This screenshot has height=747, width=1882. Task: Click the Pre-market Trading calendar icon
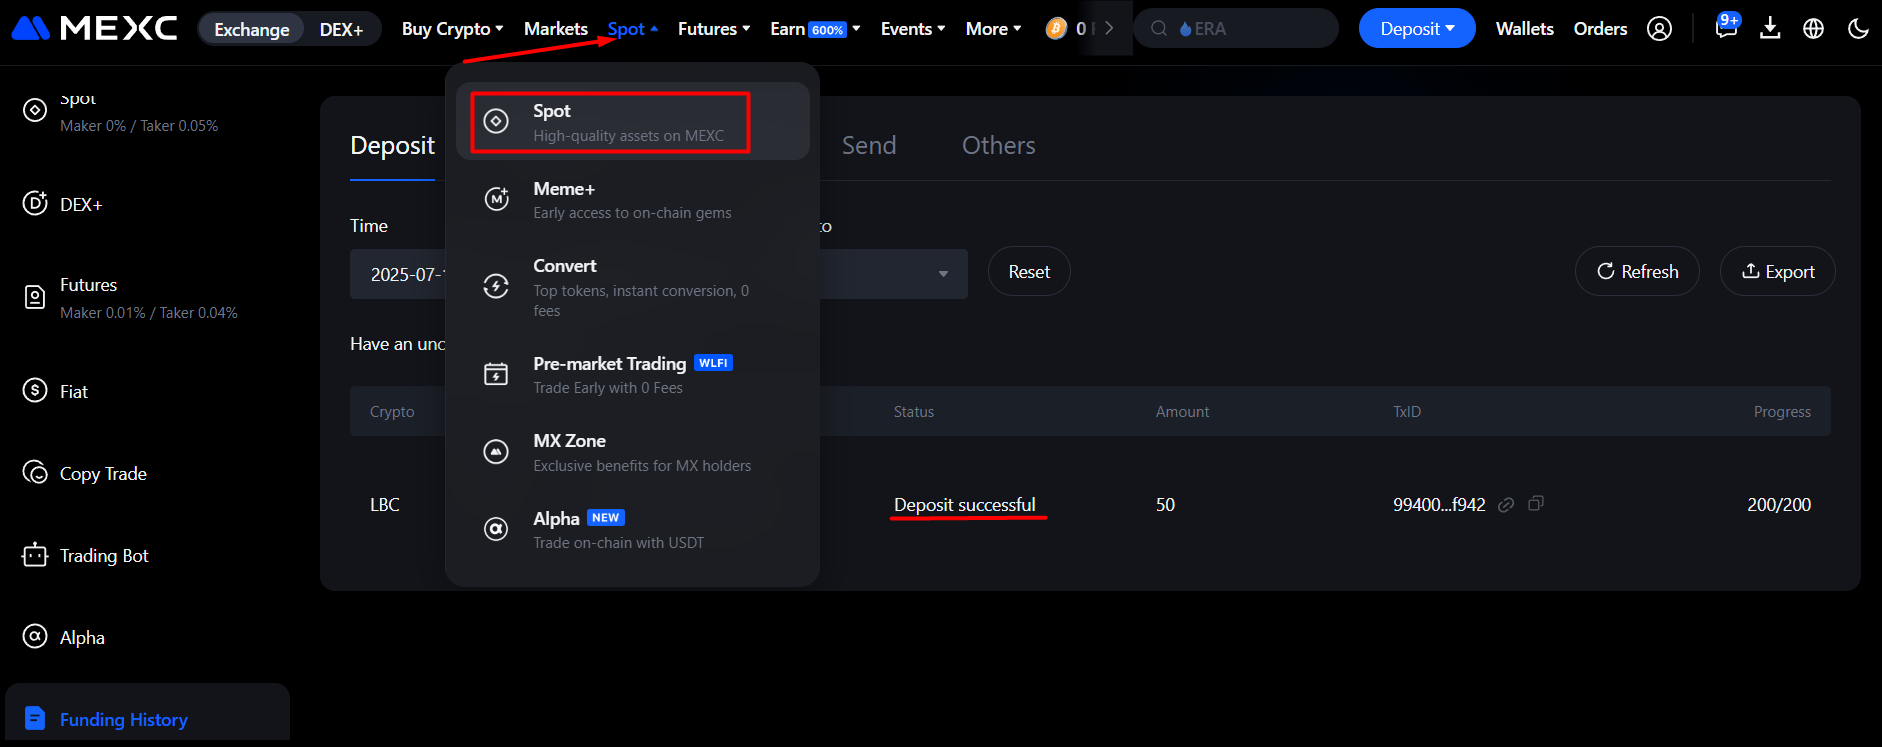point(496,374)
